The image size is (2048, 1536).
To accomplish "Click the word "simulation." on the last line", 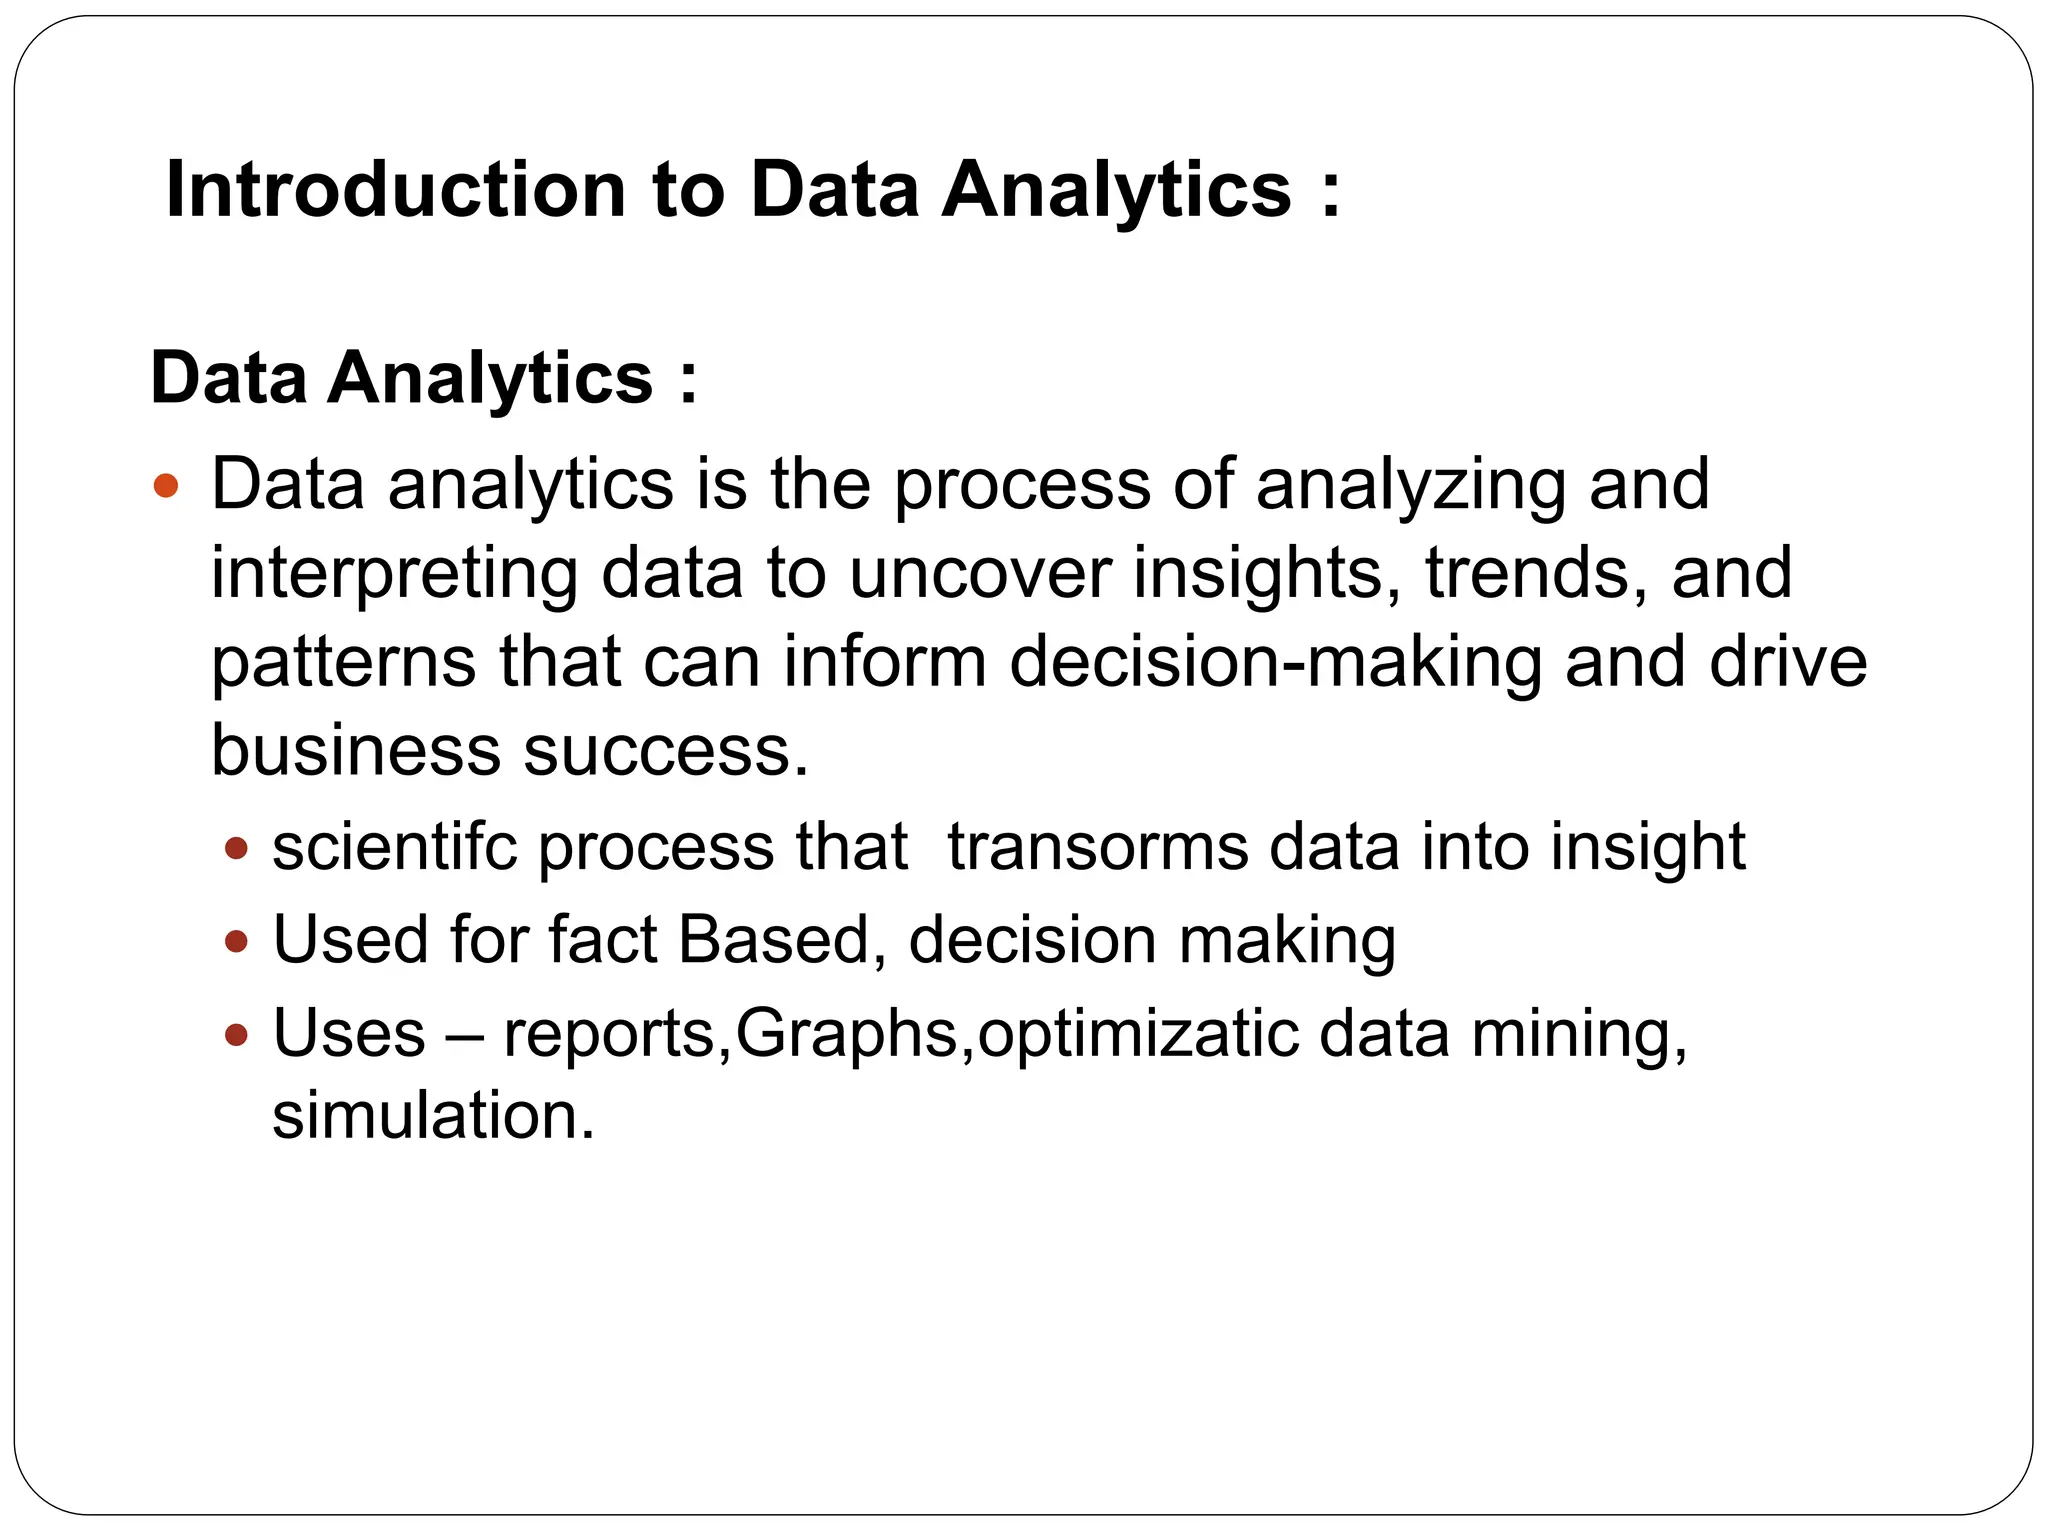I will pyautogui.click(x=433, y=1115).
